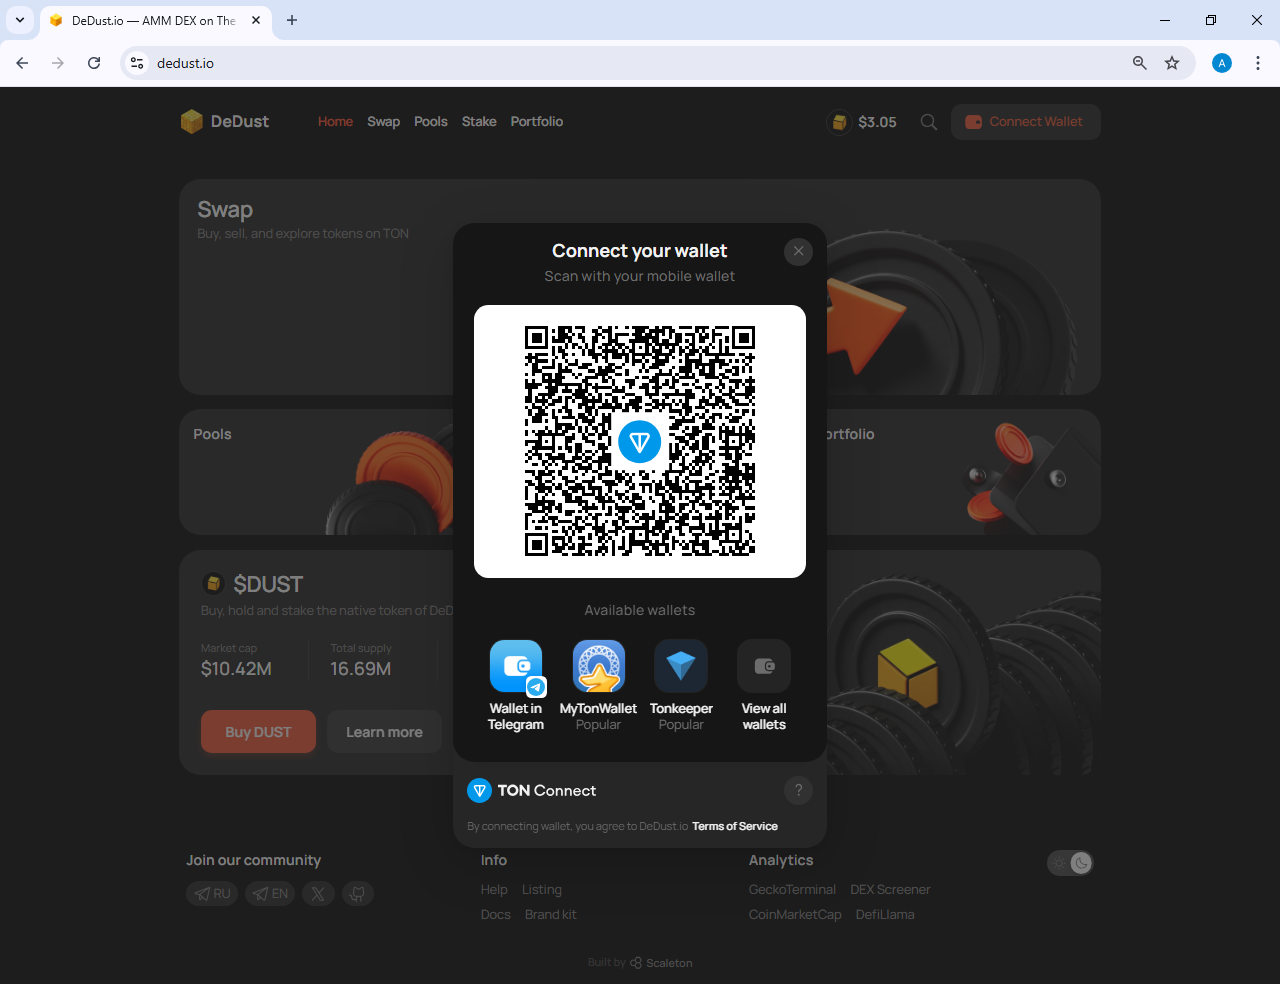Open a new browser tab
The height and width of the screenshot is (984, 1280).
pos(292,20)
